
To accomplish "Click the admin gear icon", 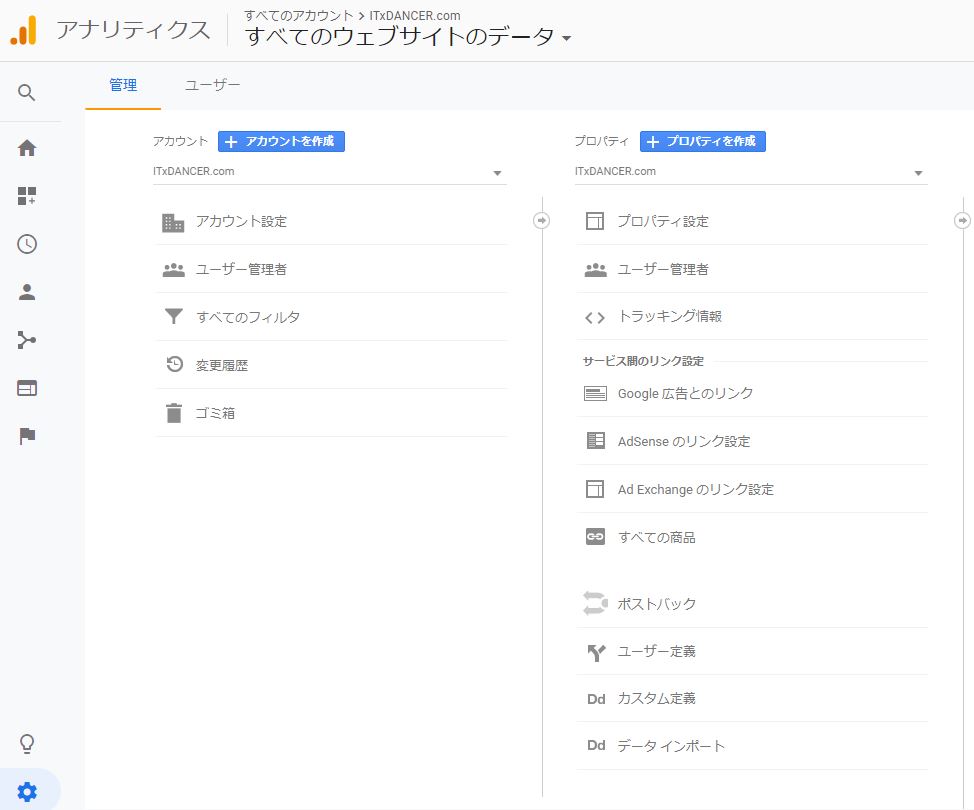I will pos(27,792).
